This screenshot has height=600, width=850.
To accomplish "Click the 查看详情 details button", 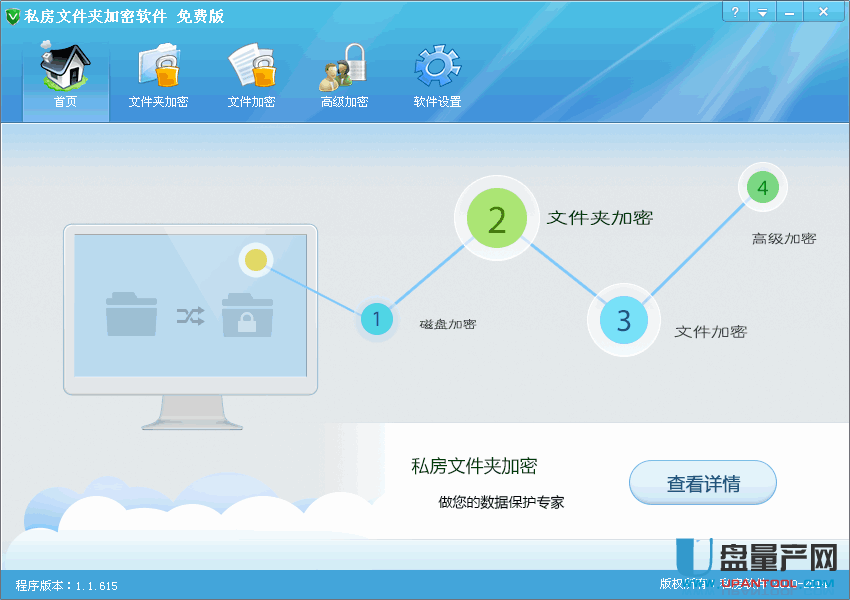I will (x=702, y=482).
